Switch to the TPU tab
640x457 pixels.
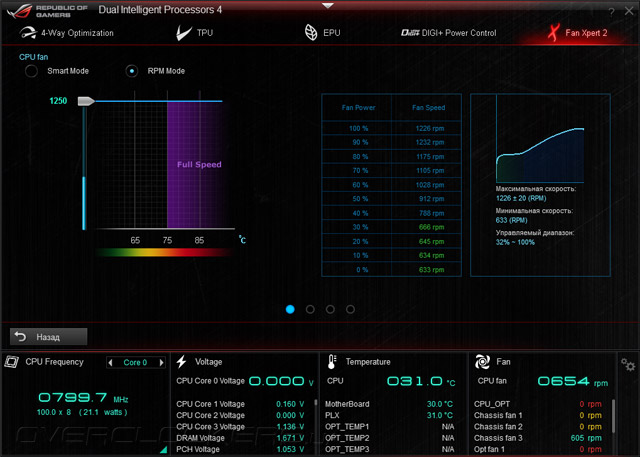point(195,33)
